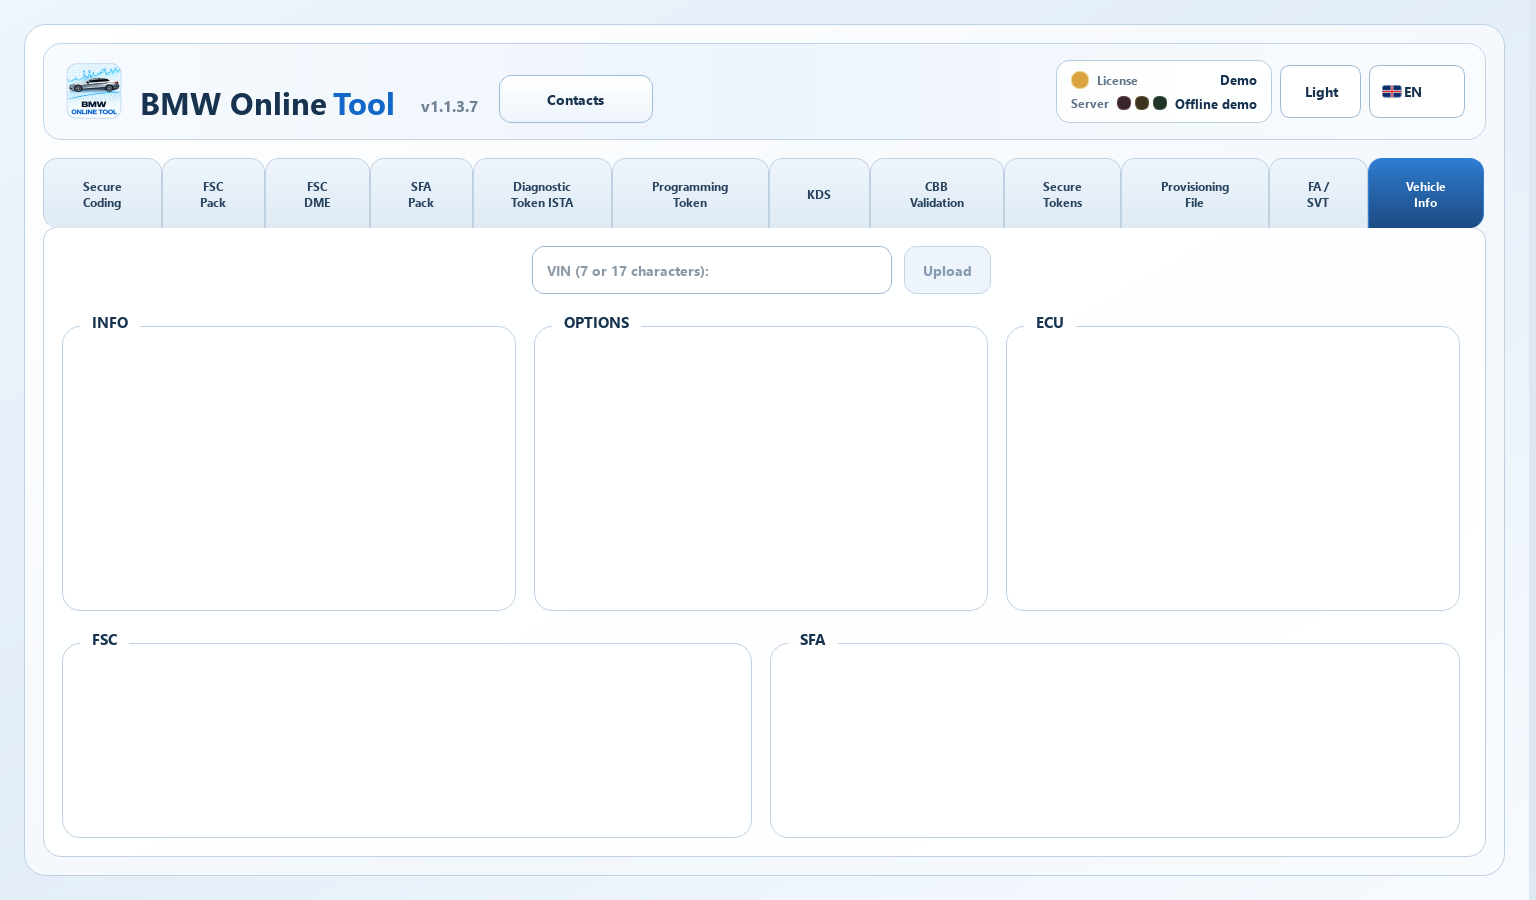Open the Provisioning File tab
The image size is (1536, 900).
click(1195, 194)
